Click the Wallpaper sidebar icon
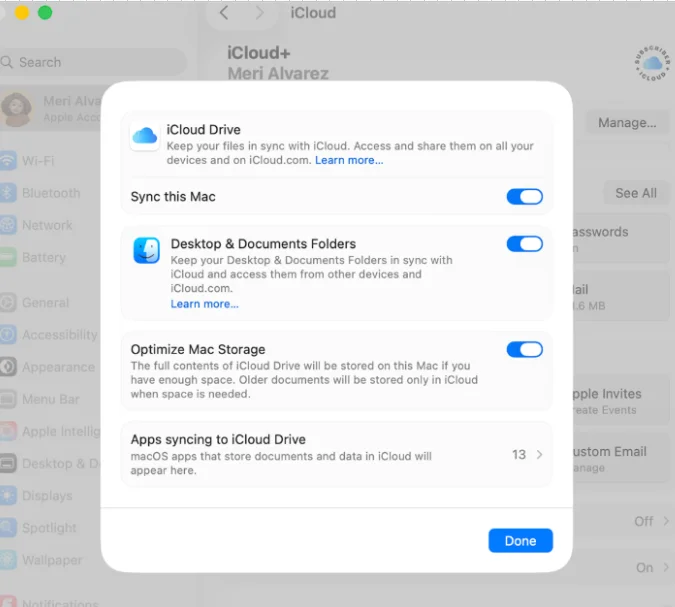Viewport: 675px width, 607px height. click(x=8, y=560)
